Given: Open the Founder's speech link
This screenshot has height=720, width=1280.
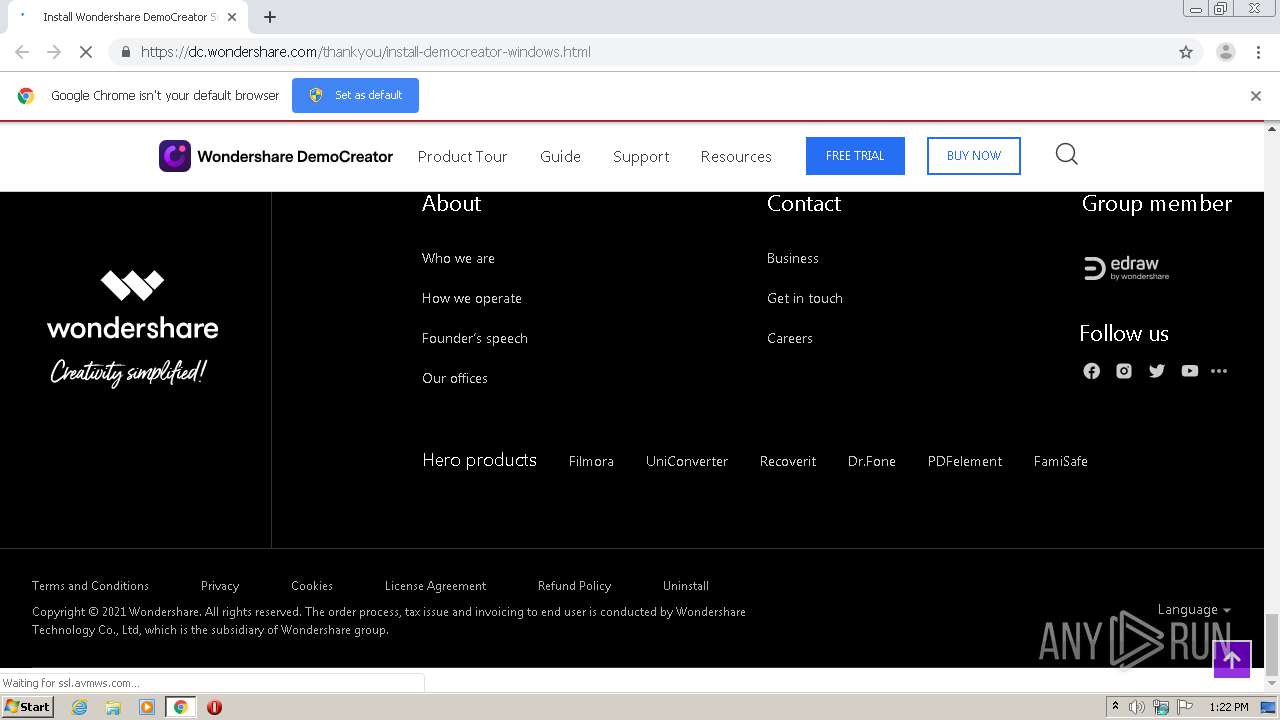Looking at the screenshot, I should (x=475, y=338).
